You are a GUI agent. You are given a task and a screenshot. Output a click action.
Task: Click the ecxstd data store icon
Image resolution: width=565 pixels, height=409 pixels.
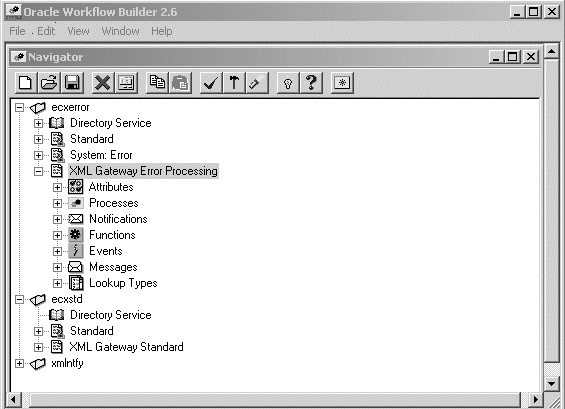pos(38,299)
